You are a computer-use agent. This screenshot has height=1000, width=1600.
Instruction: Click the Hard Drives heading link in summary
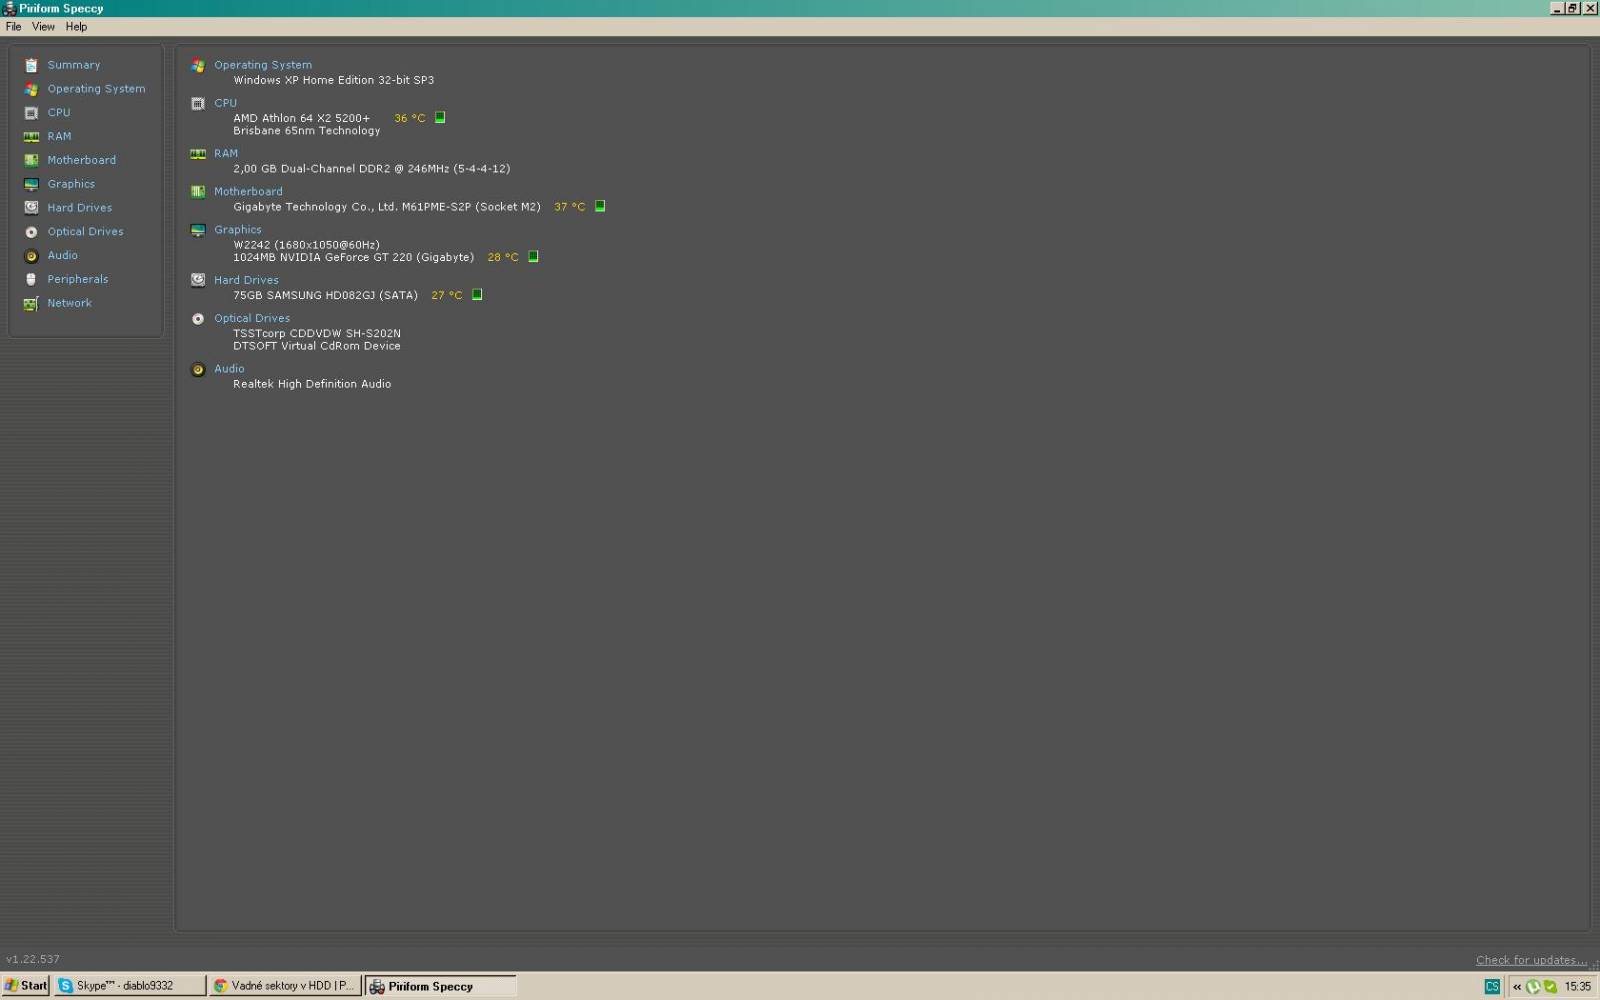click(246, 281)
